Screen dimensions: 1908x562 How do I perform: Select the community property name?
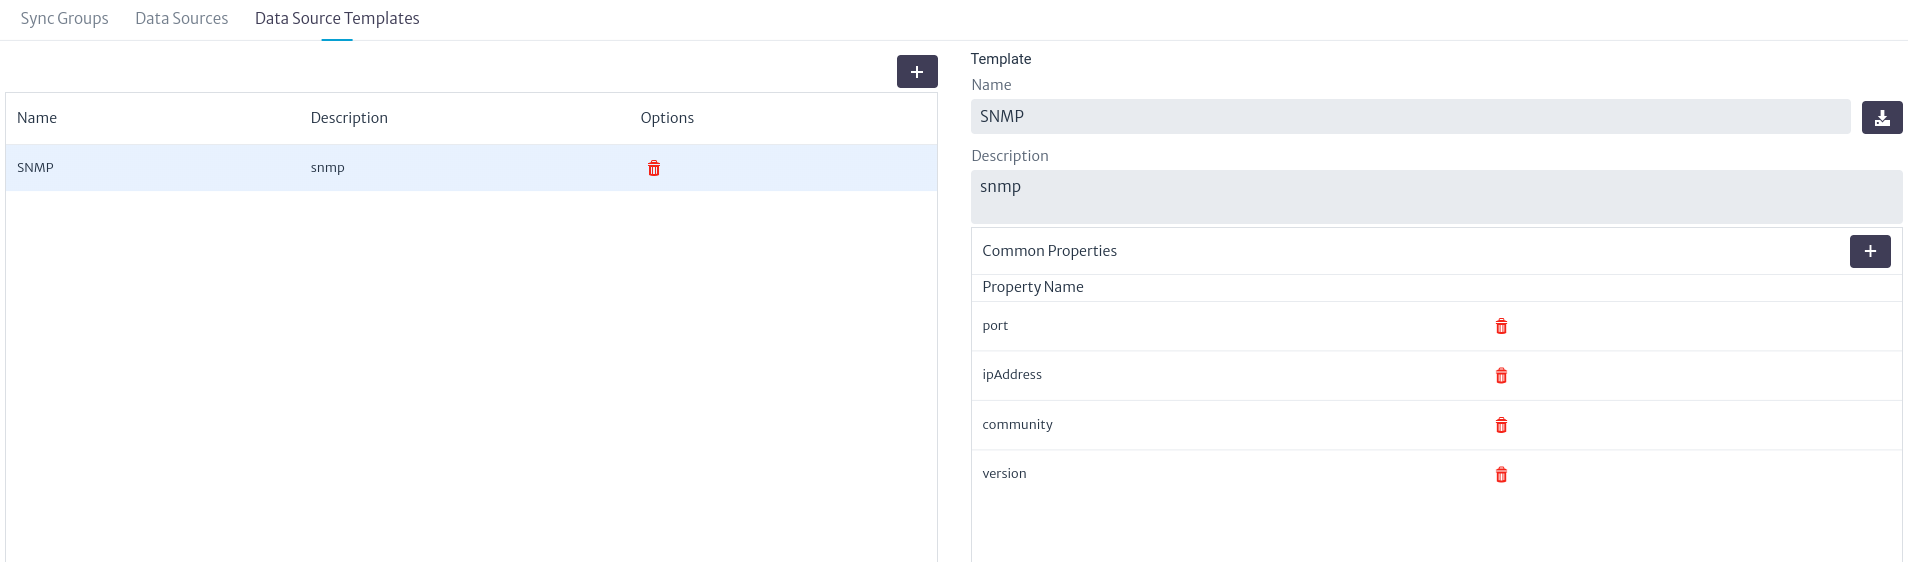[1017, 425]
